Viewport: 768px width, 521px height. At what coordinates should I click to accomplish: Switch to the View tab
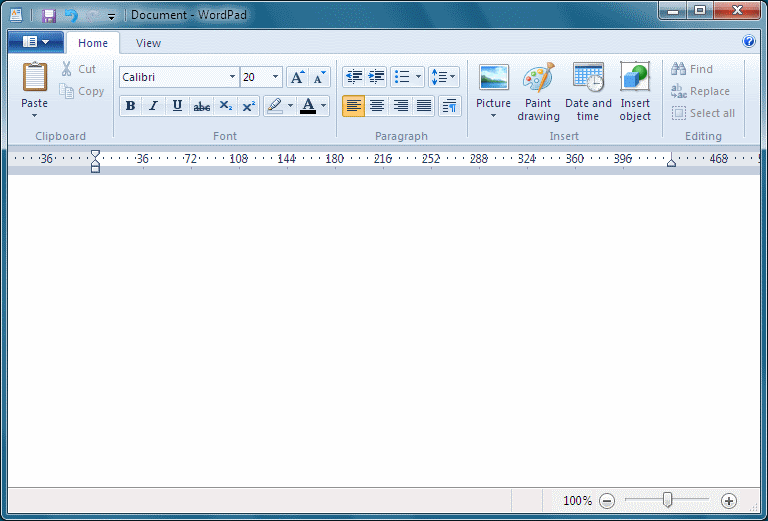[x=148, y=43]
